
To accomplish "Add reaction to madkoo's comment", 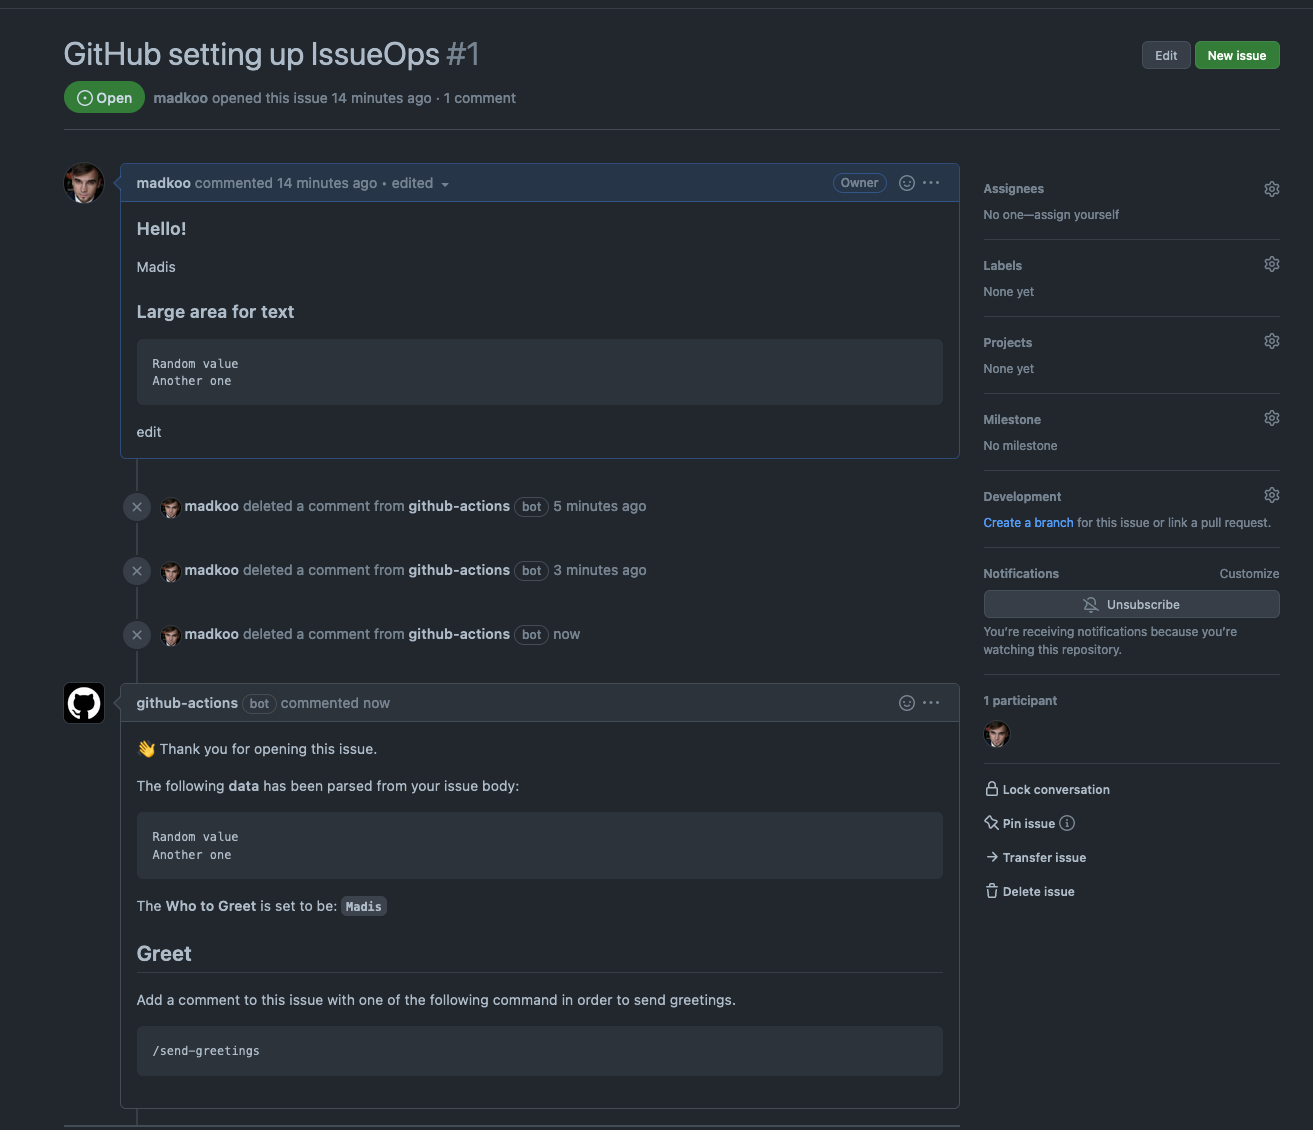I will click(906, 183).
